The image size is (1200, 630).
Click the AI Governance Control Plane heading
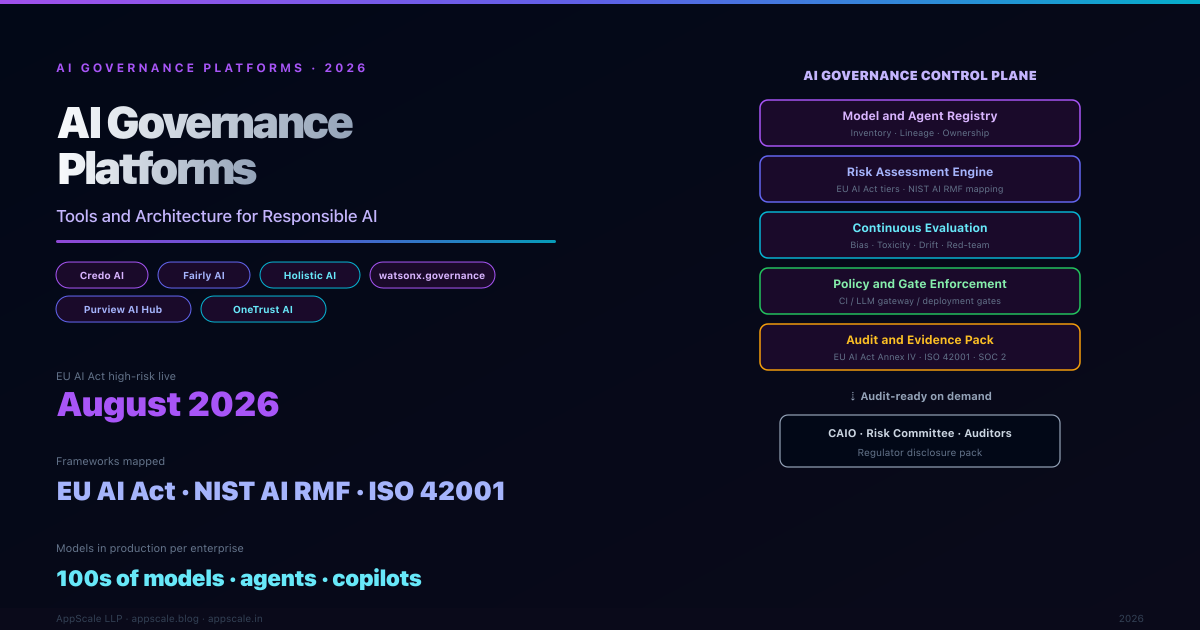click(x=919, y=76)
